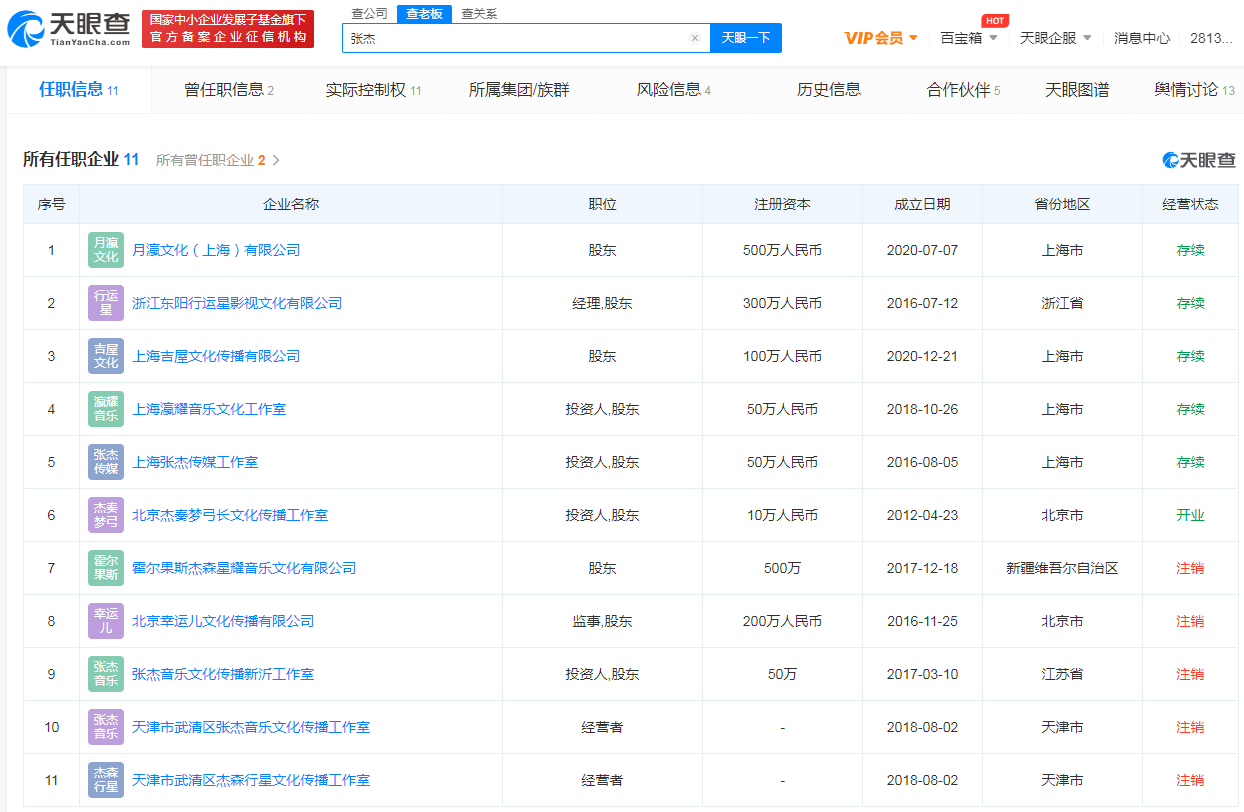Click the 杰森行星 company logo badge
The image size is (1244, 812).
(106, 780)
